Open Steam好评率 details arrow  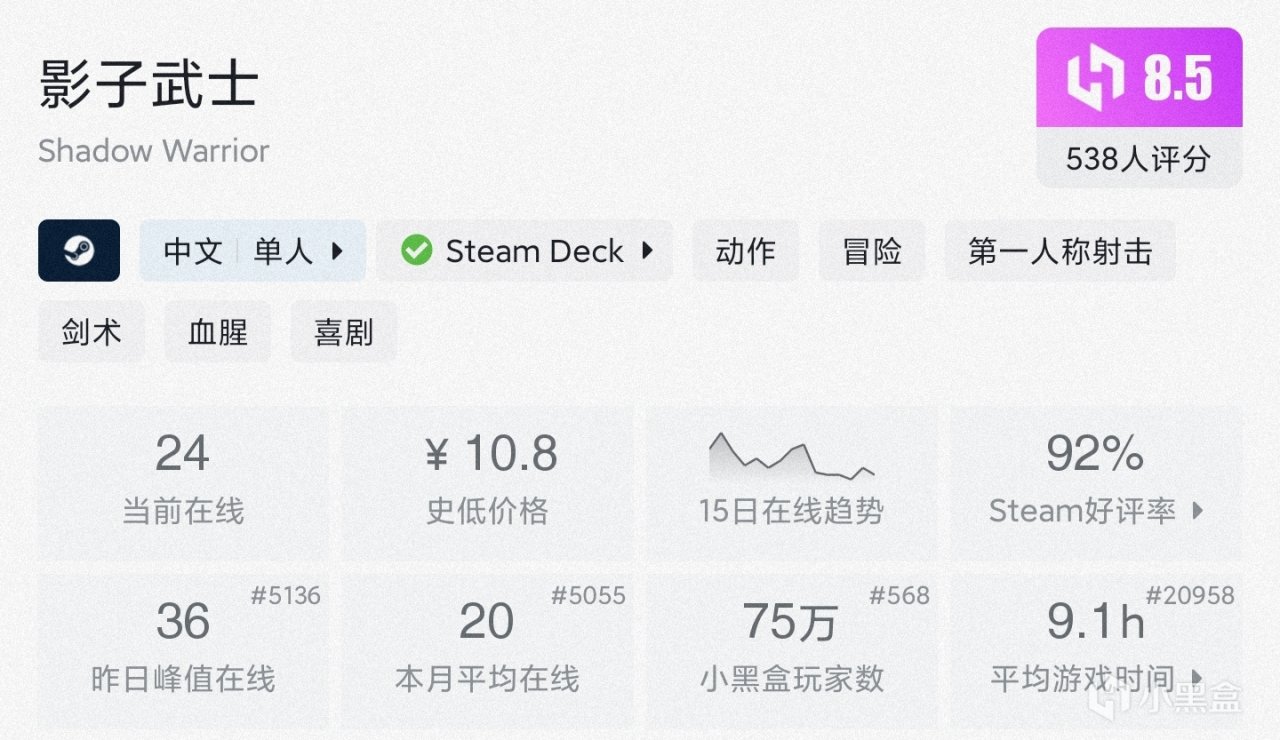[1198, 511]
